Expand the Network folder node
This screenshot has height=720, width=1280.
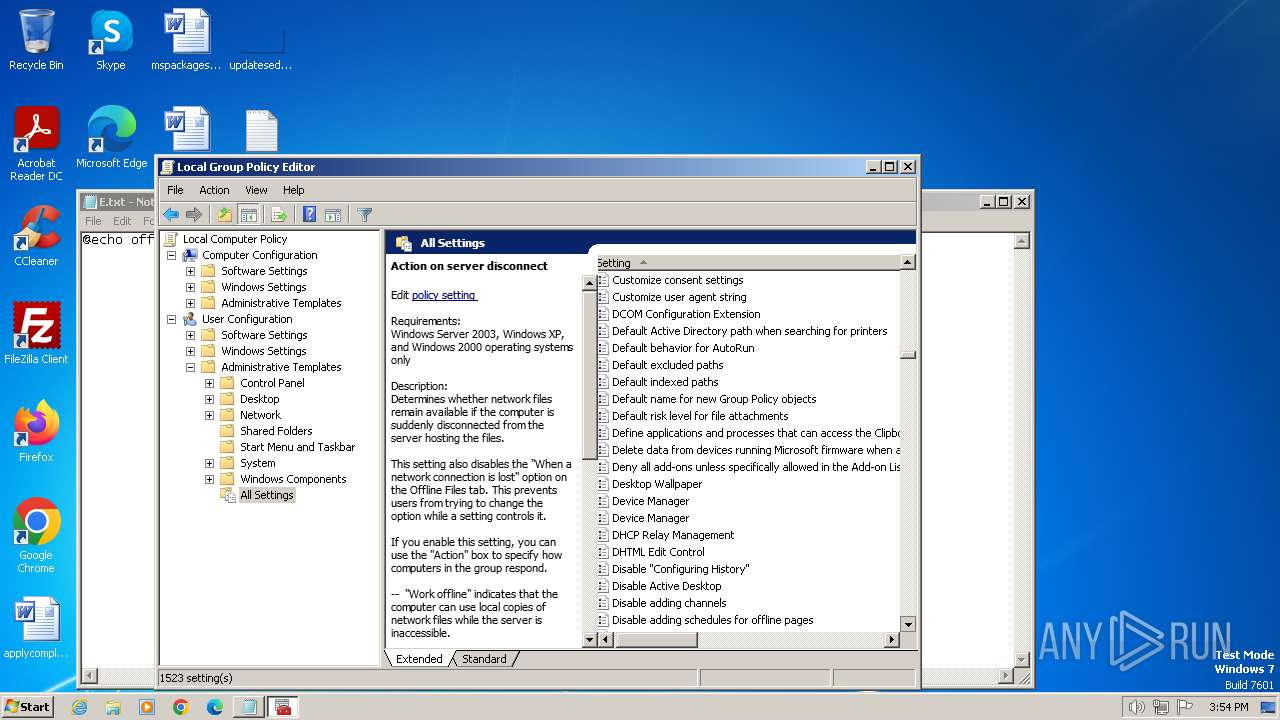click(x=209, y=415)
